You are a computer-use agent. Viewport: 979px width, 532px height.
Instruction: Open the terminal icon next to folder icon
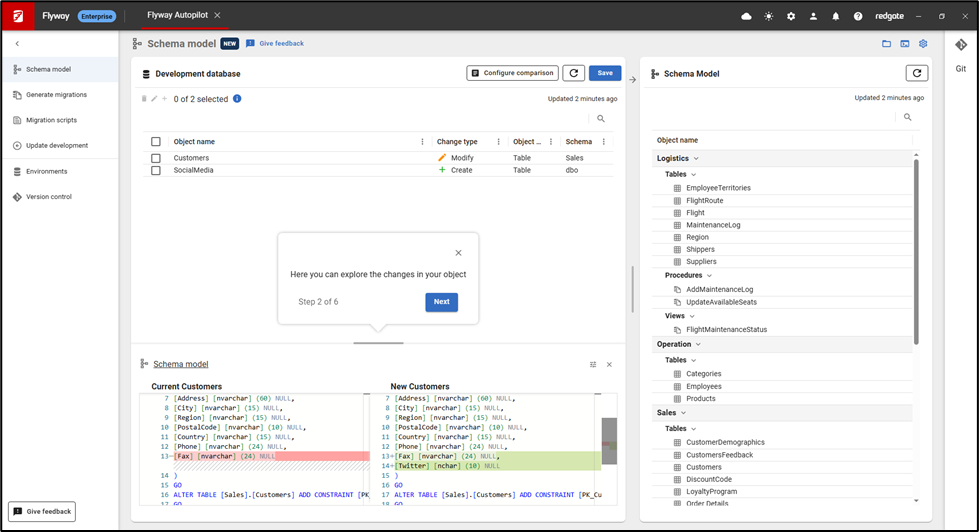coord(905,44)
